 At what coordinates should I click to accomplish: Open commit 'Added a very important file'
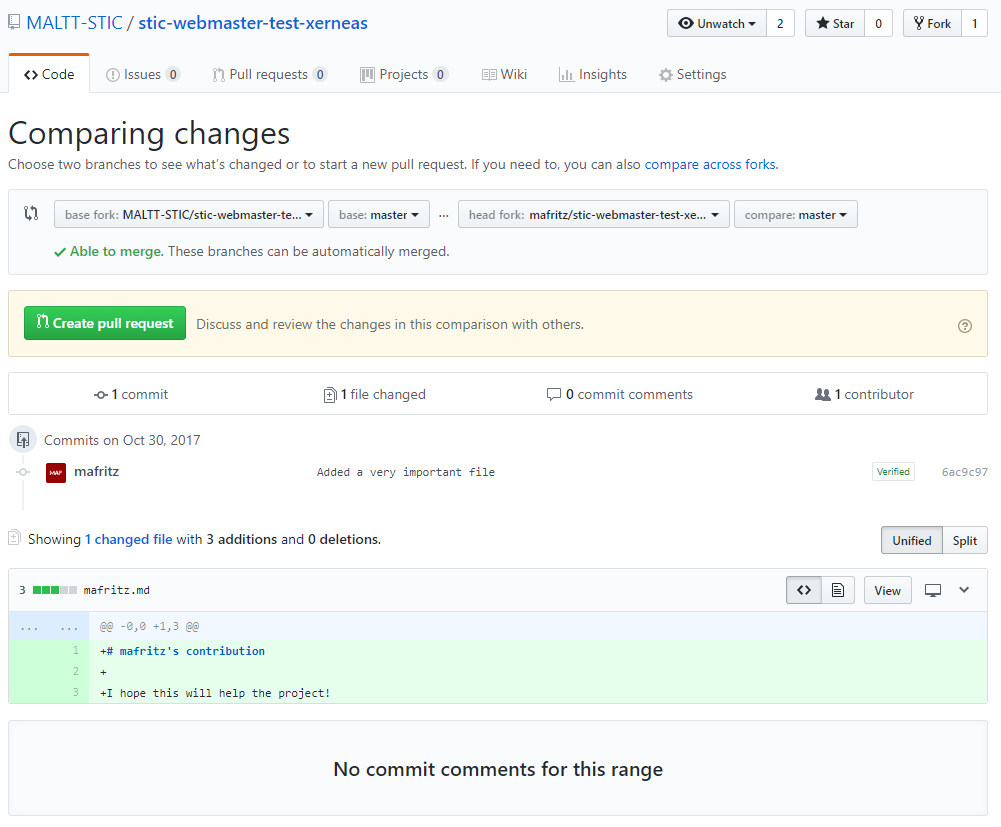[x=406, y=472]
